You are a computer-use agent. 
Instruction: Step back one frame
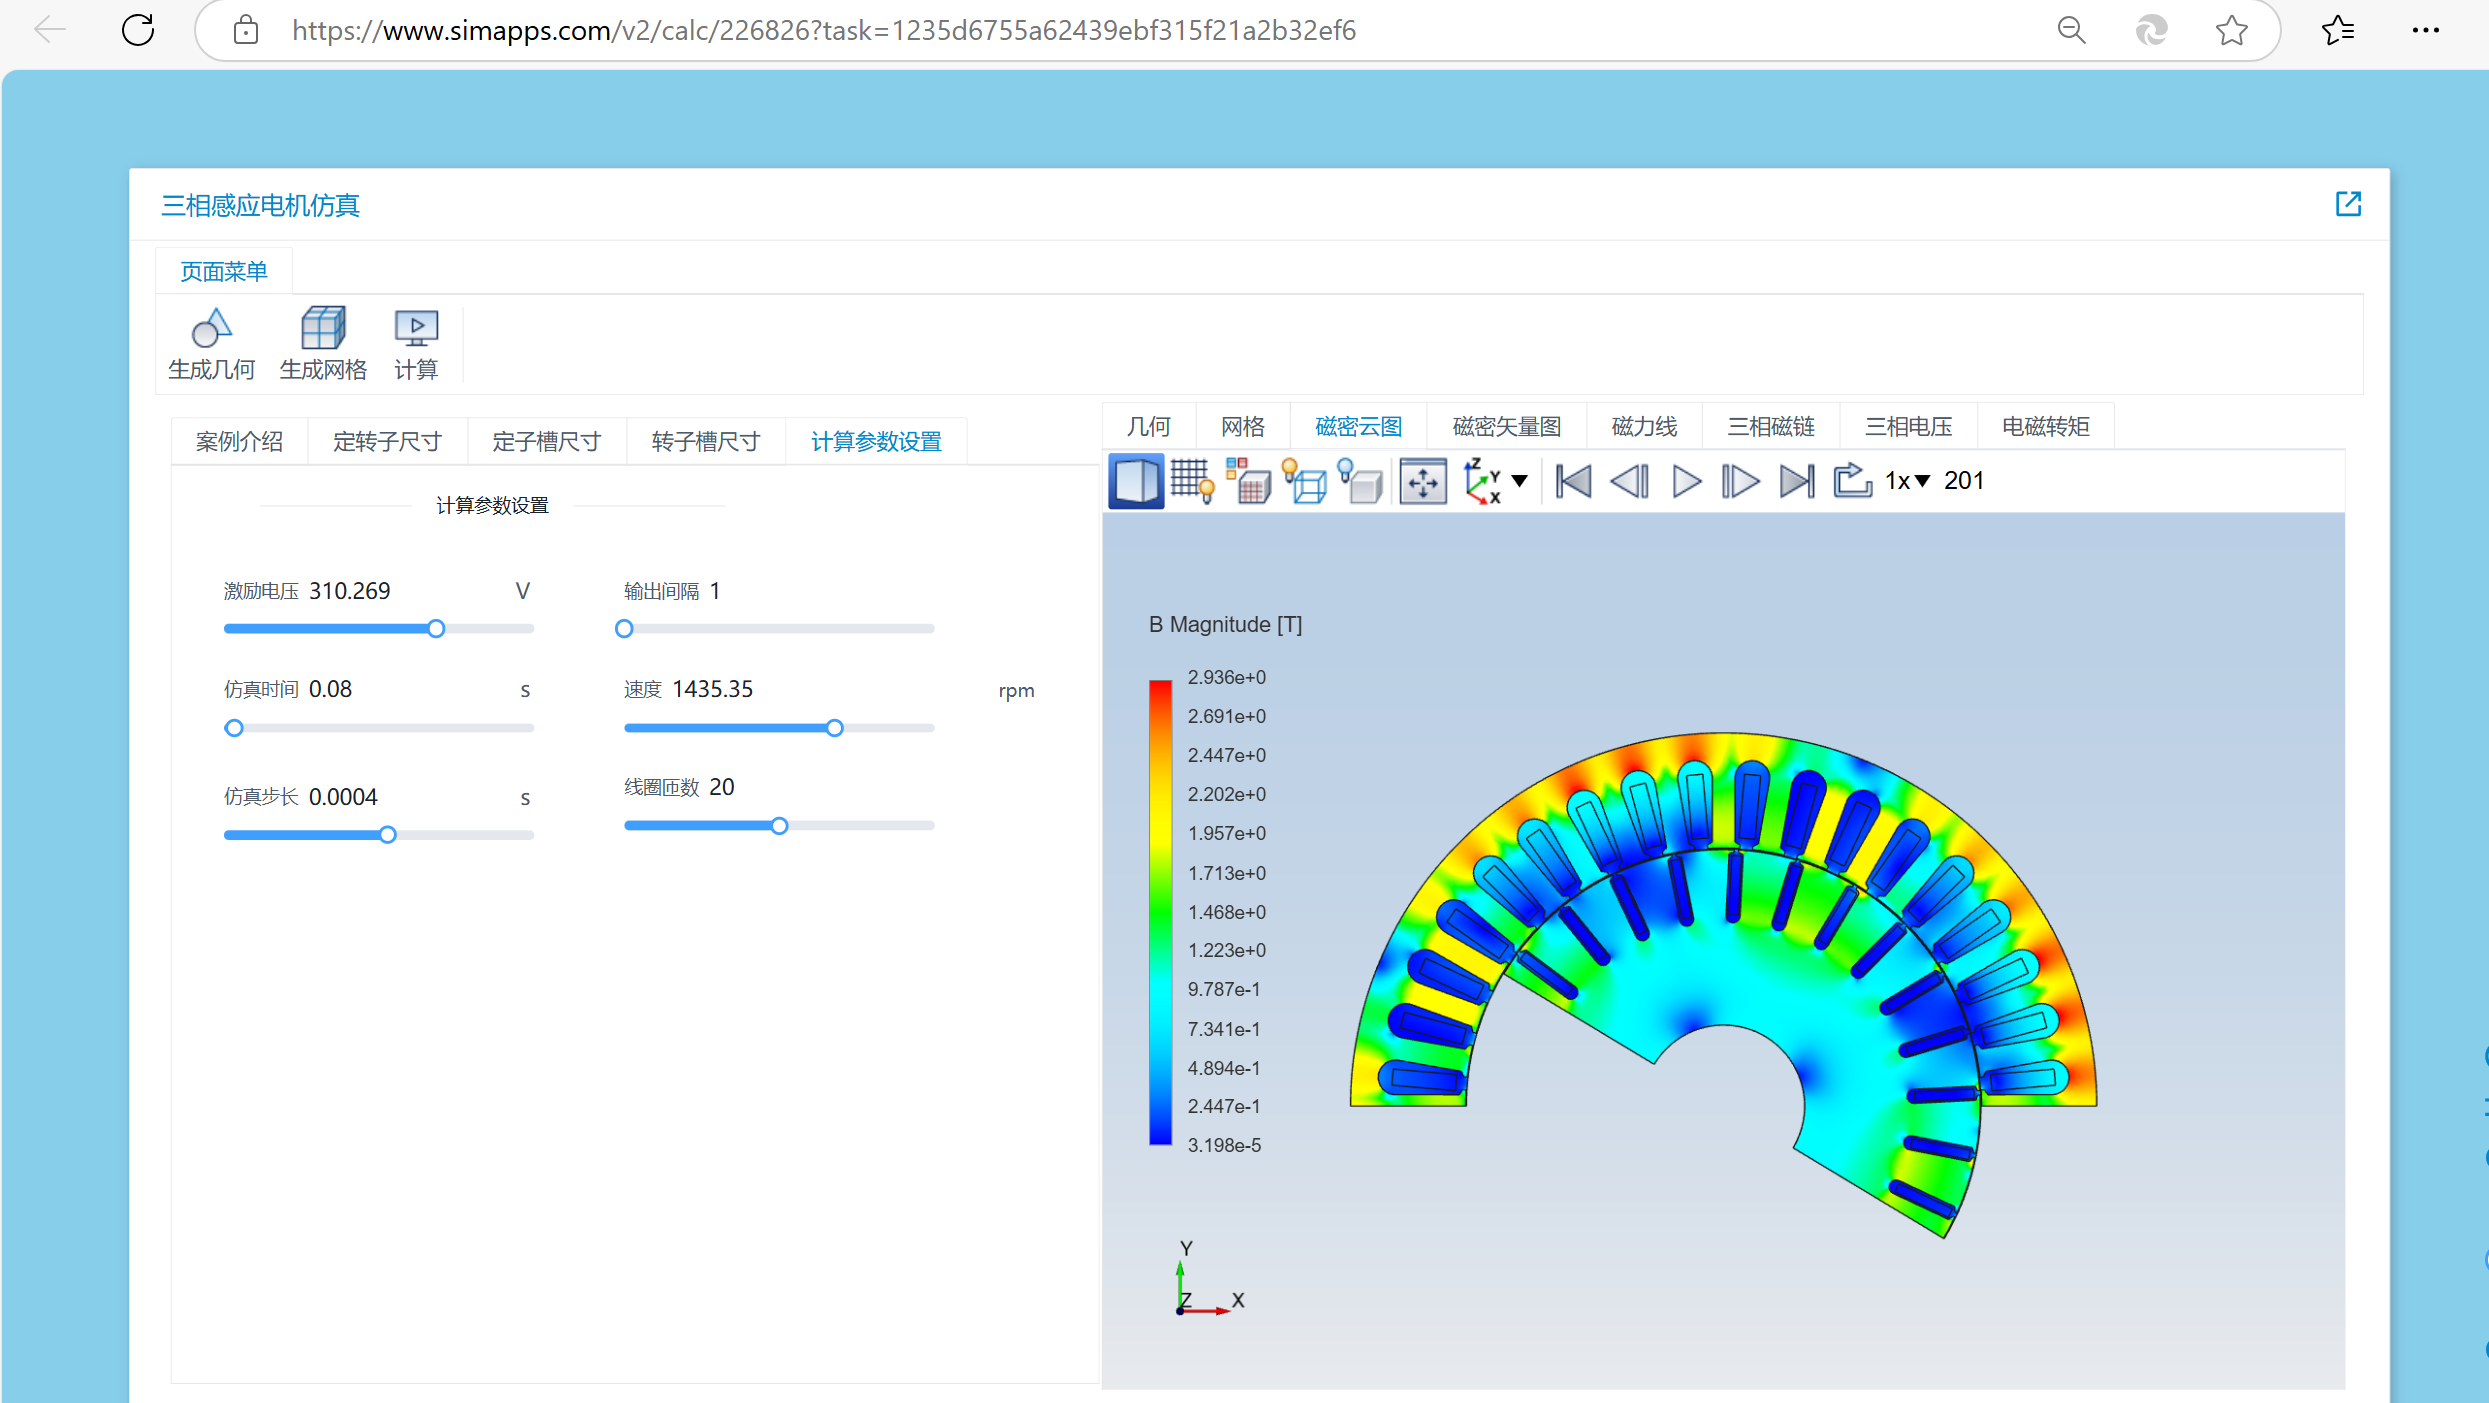1630,482
